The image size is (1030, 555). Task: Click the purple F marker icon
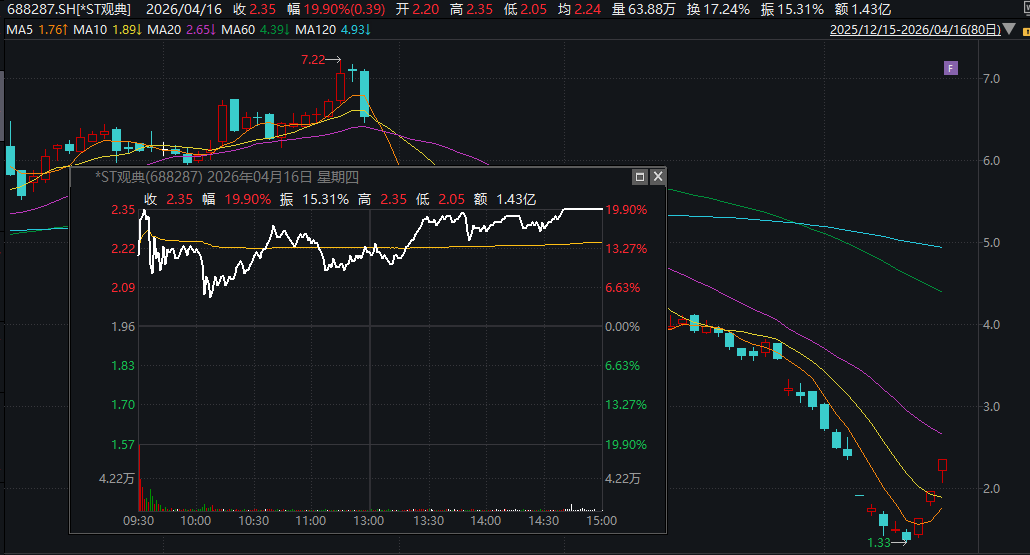point(950,68)
